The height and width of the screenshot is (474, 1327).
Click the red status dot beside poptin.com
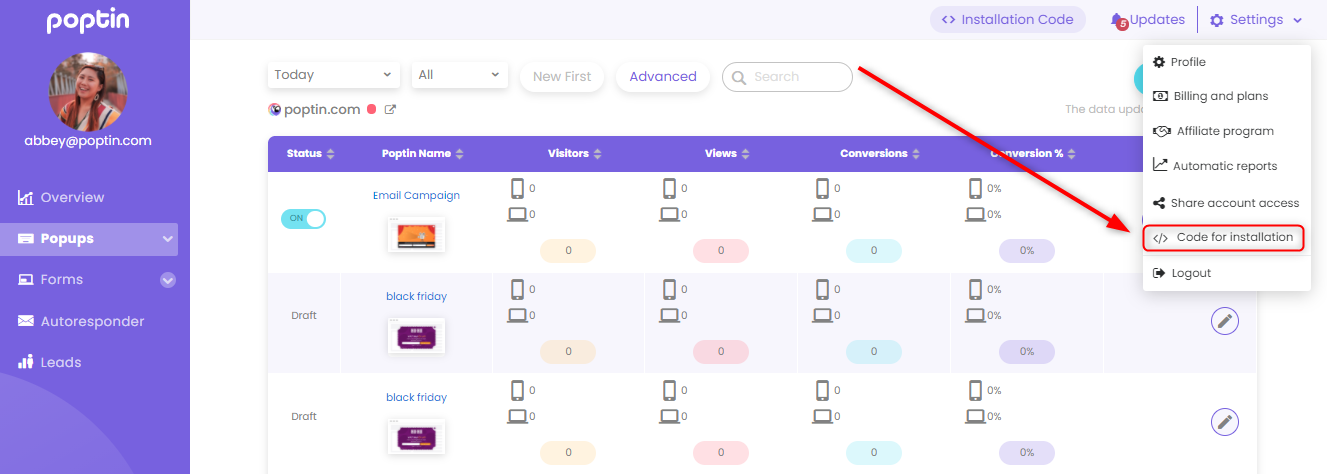[x=372, y=110]
